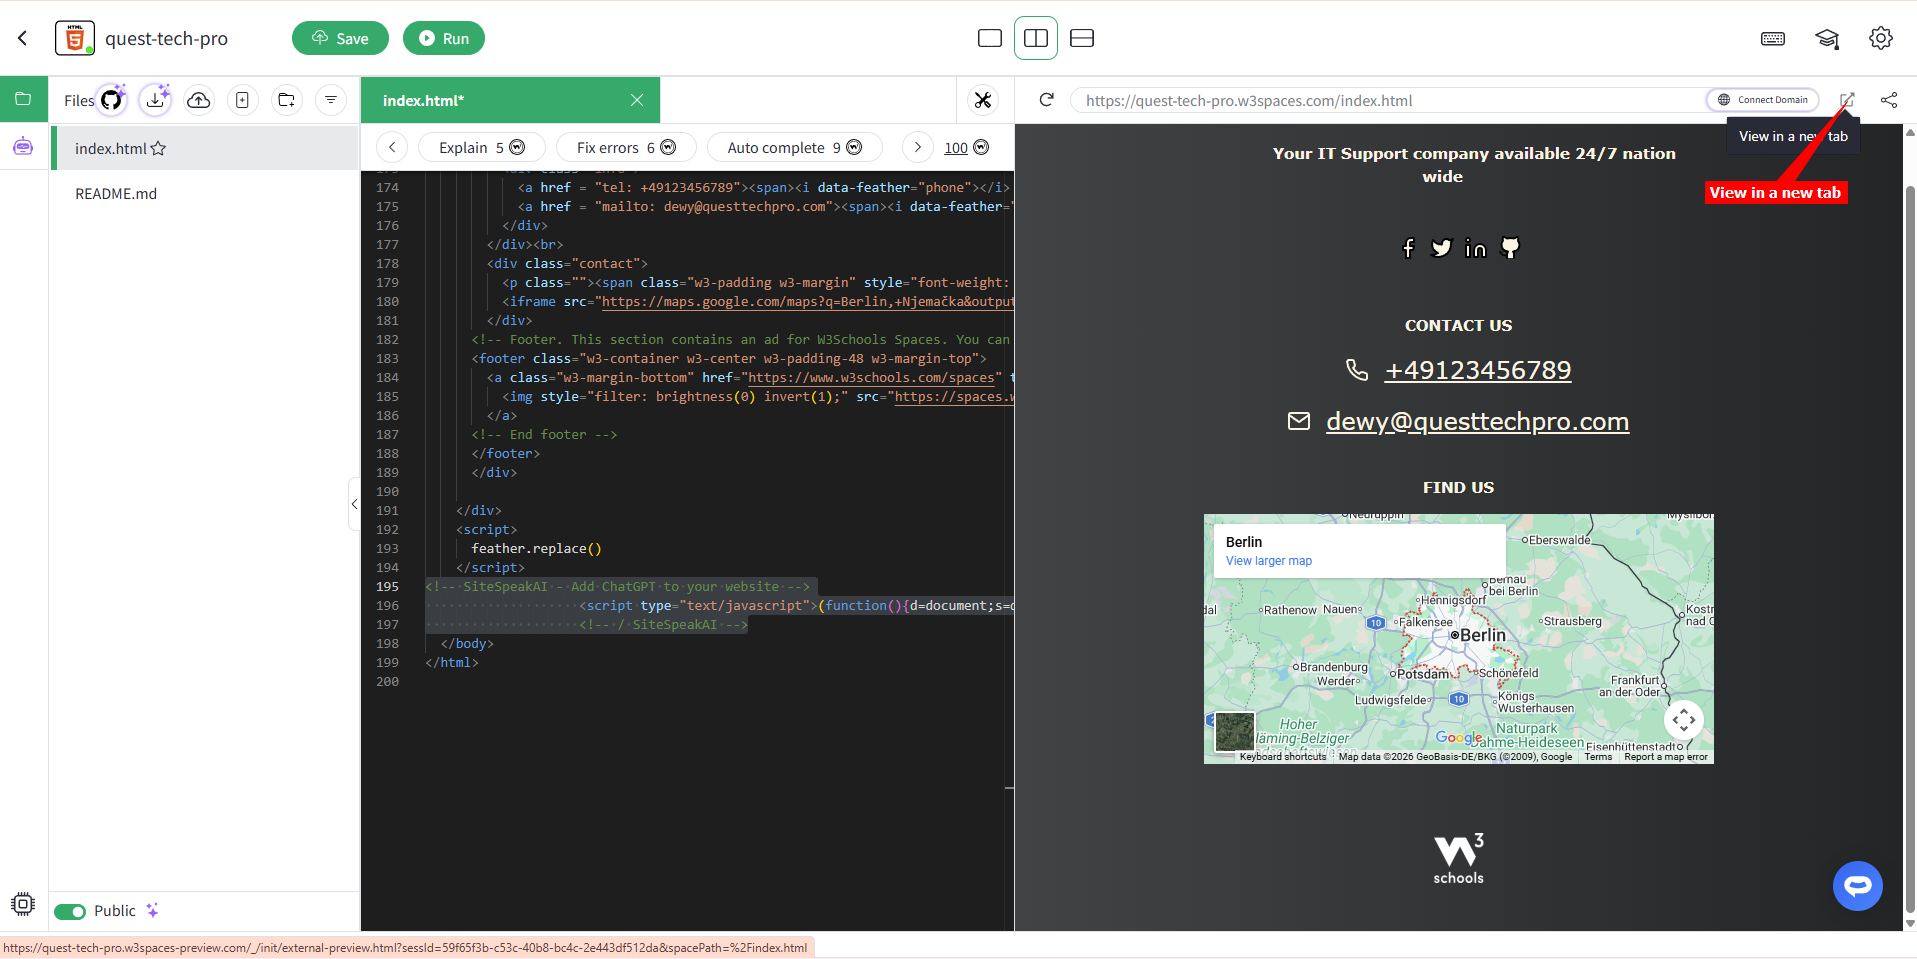This screenshot has height=959, width=1917.
Task: Toggle map fullscreen camera control button
Action: coord(1684,720)
